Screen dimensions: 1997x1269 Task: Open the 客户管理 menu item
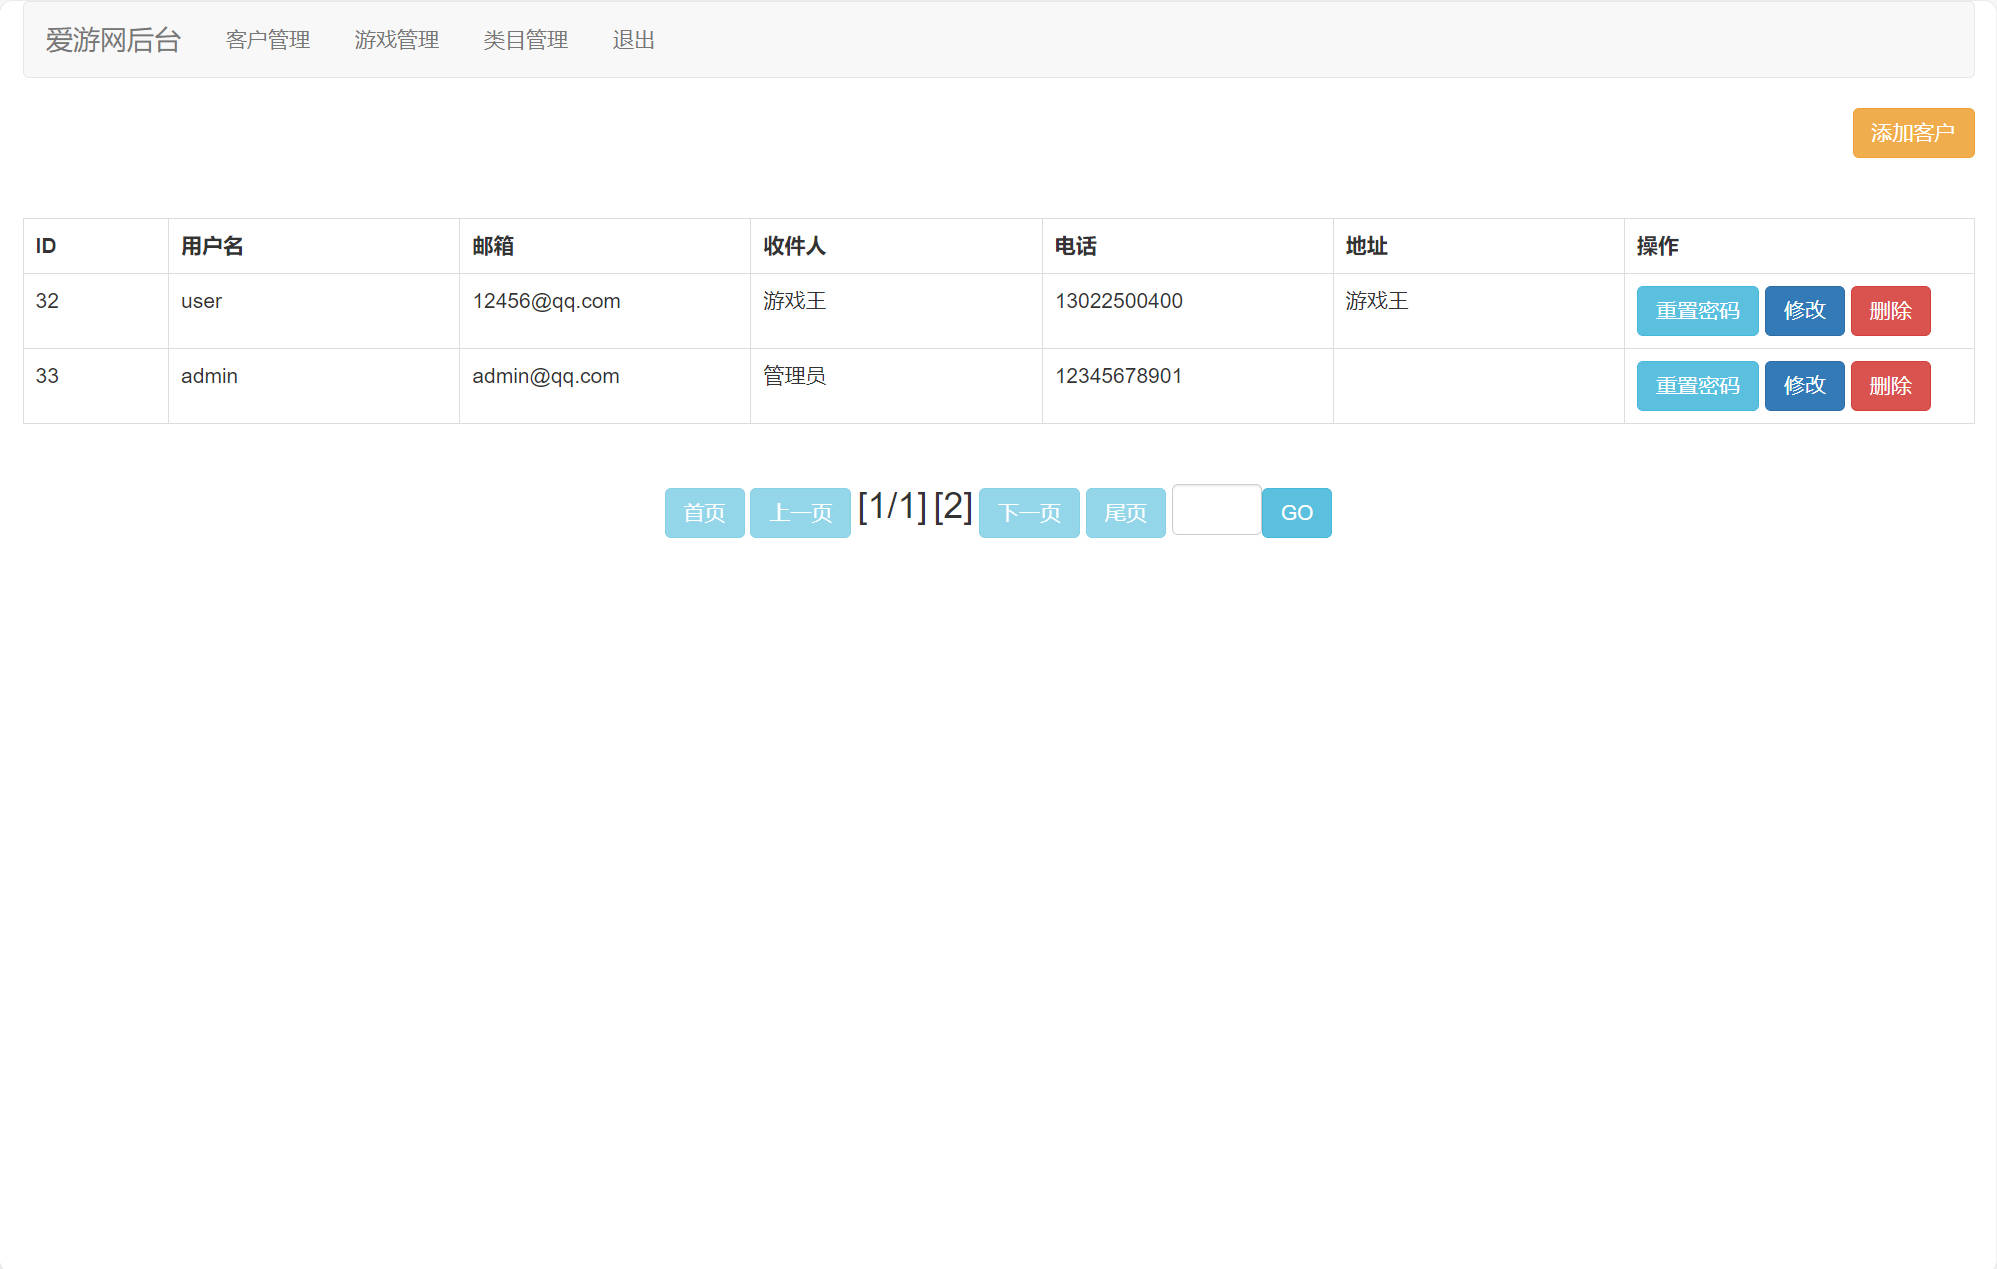pyautogui.click(x=268, y=40)
